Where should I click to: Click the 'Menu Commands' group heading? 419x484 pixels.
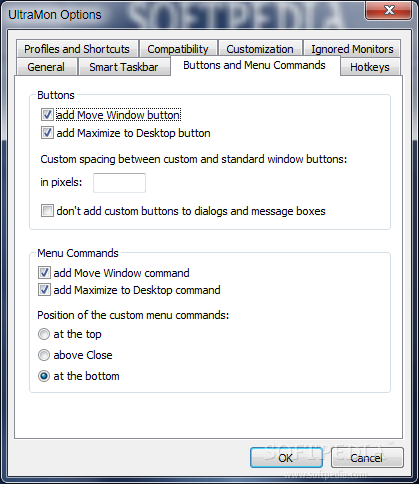click(78, 253)
